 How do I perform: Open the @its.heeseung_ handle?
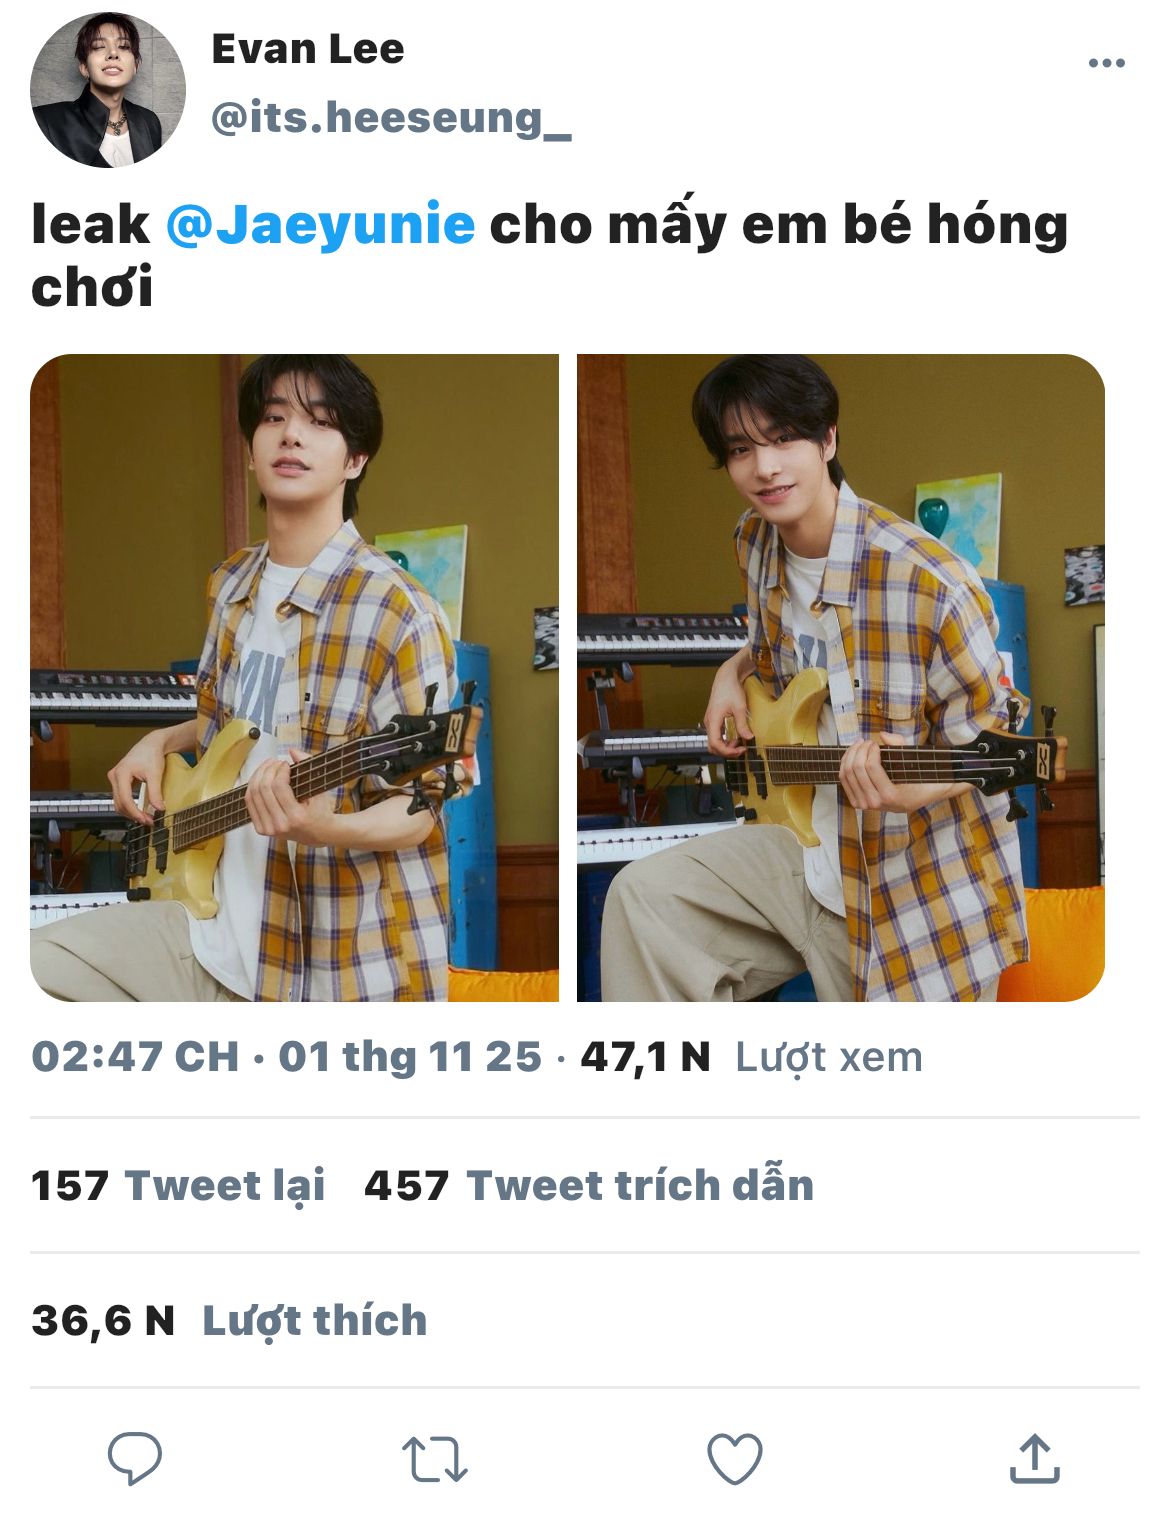pos(391,118)
